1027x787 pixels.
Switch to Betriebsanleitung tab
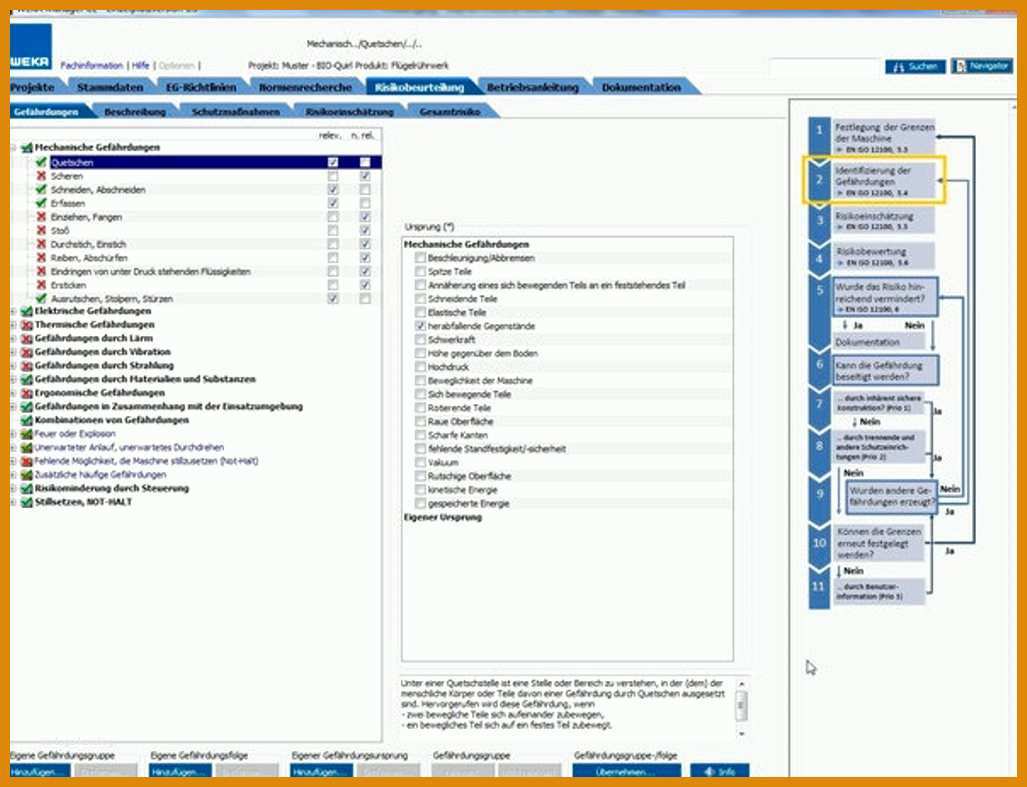pos(532,87)
